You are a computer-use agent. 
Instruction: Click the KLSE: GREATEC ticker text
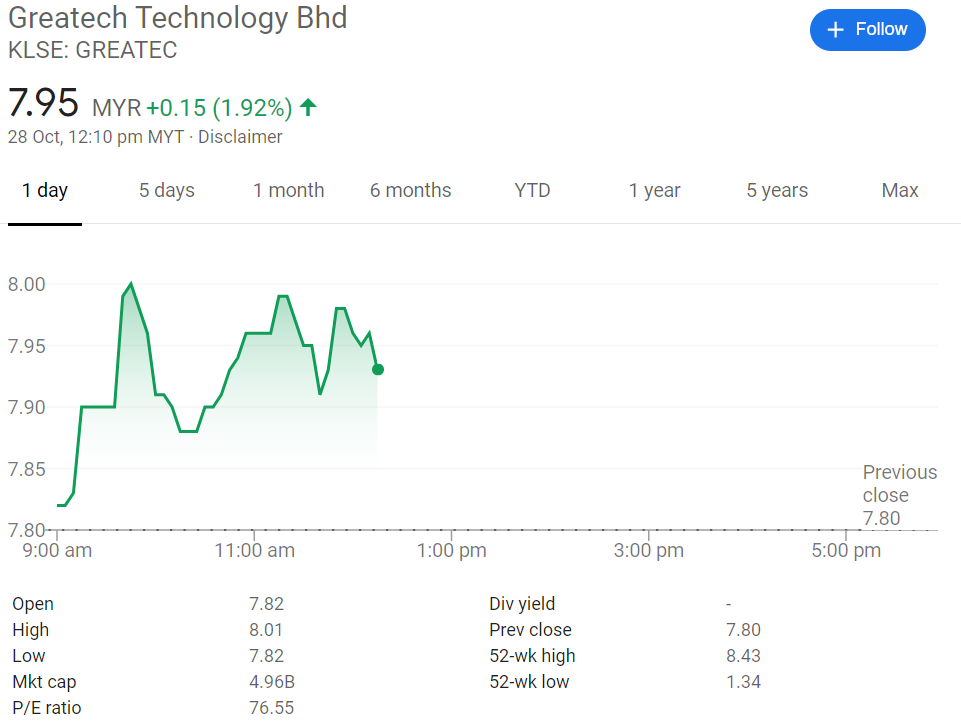point(92,50)
